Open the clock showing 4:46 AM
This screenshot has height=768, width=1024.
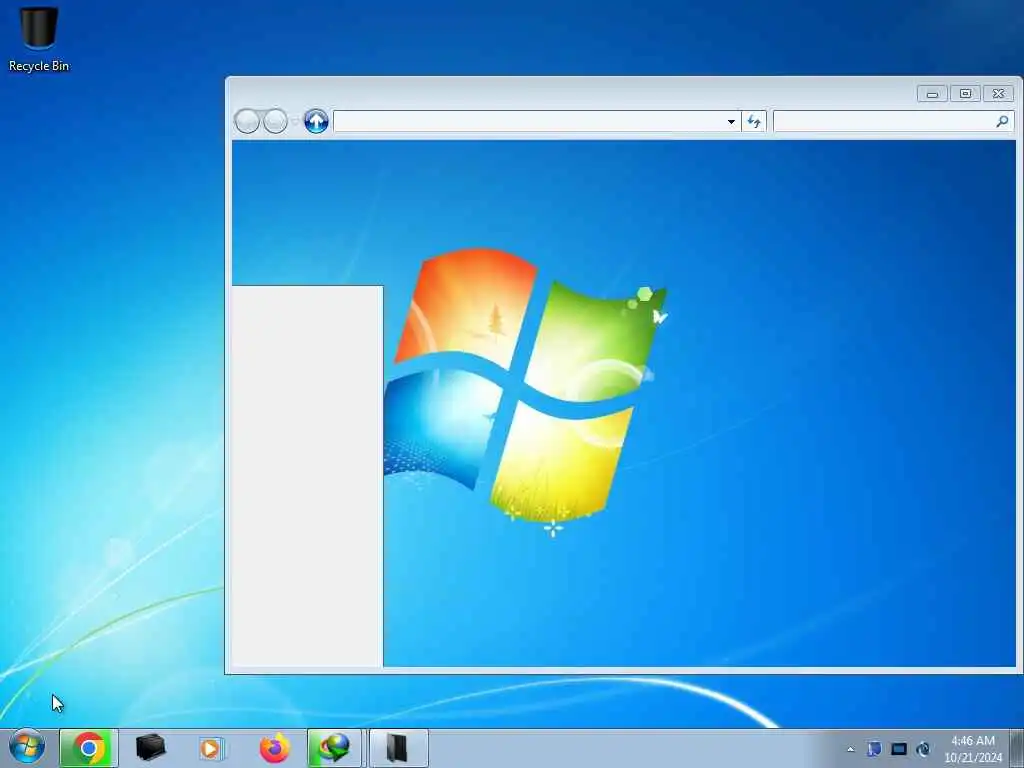973,749
